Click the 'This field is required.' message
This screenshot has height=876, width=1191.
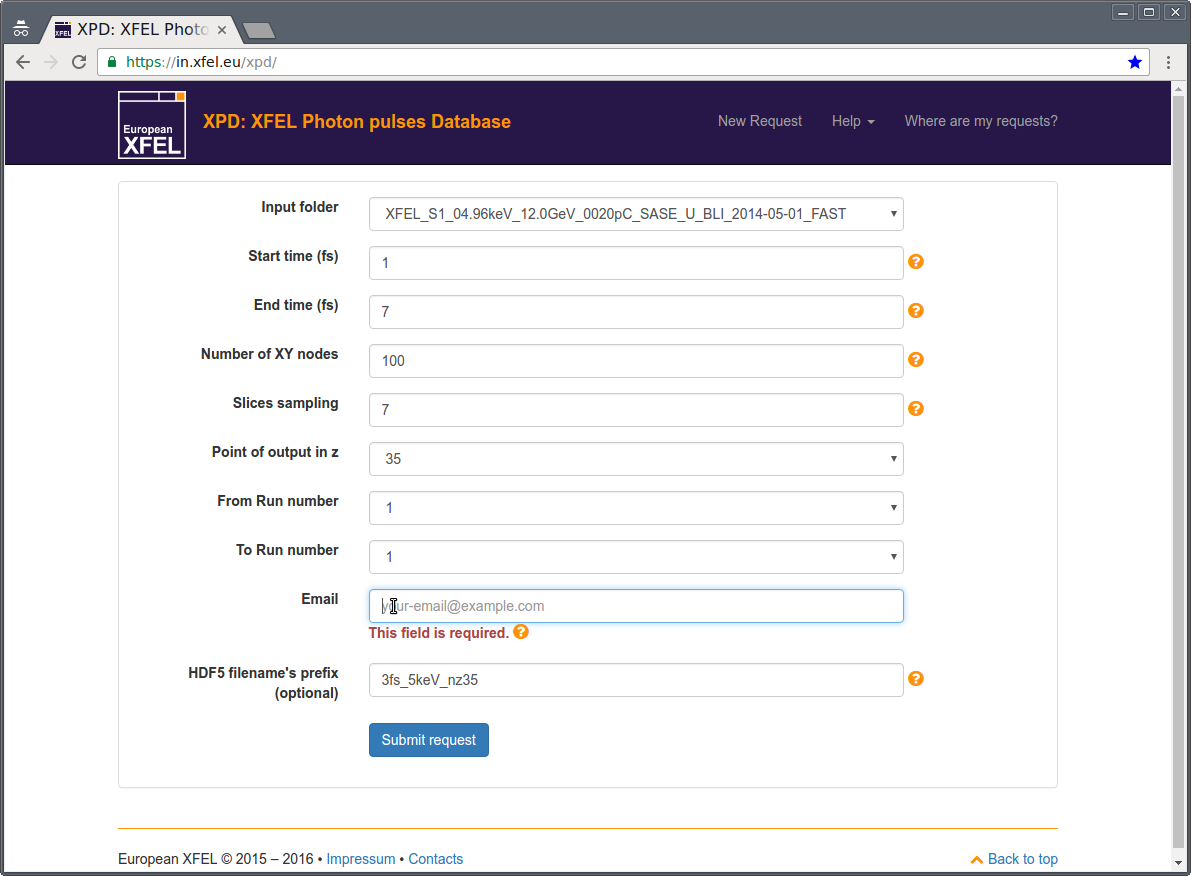coord(438,633)
